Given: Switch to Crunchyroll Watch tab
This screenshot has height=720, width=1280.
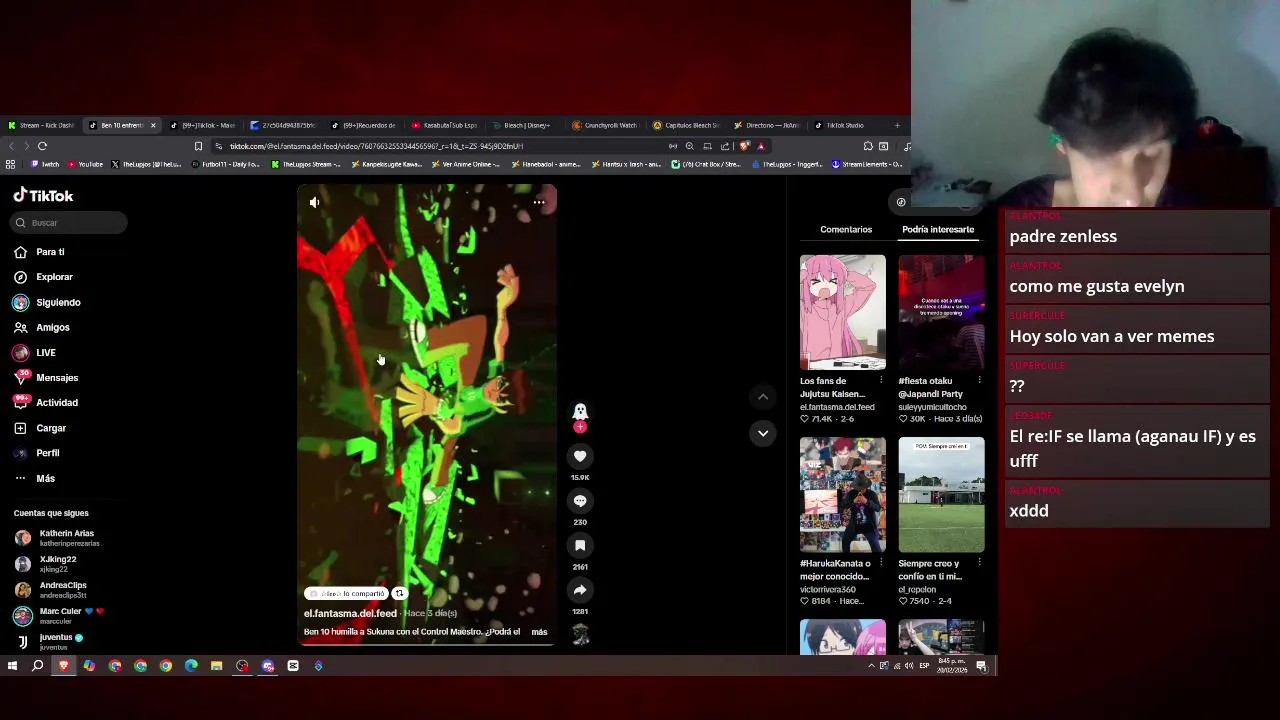Looking at the screenshot, I should 606,125.
